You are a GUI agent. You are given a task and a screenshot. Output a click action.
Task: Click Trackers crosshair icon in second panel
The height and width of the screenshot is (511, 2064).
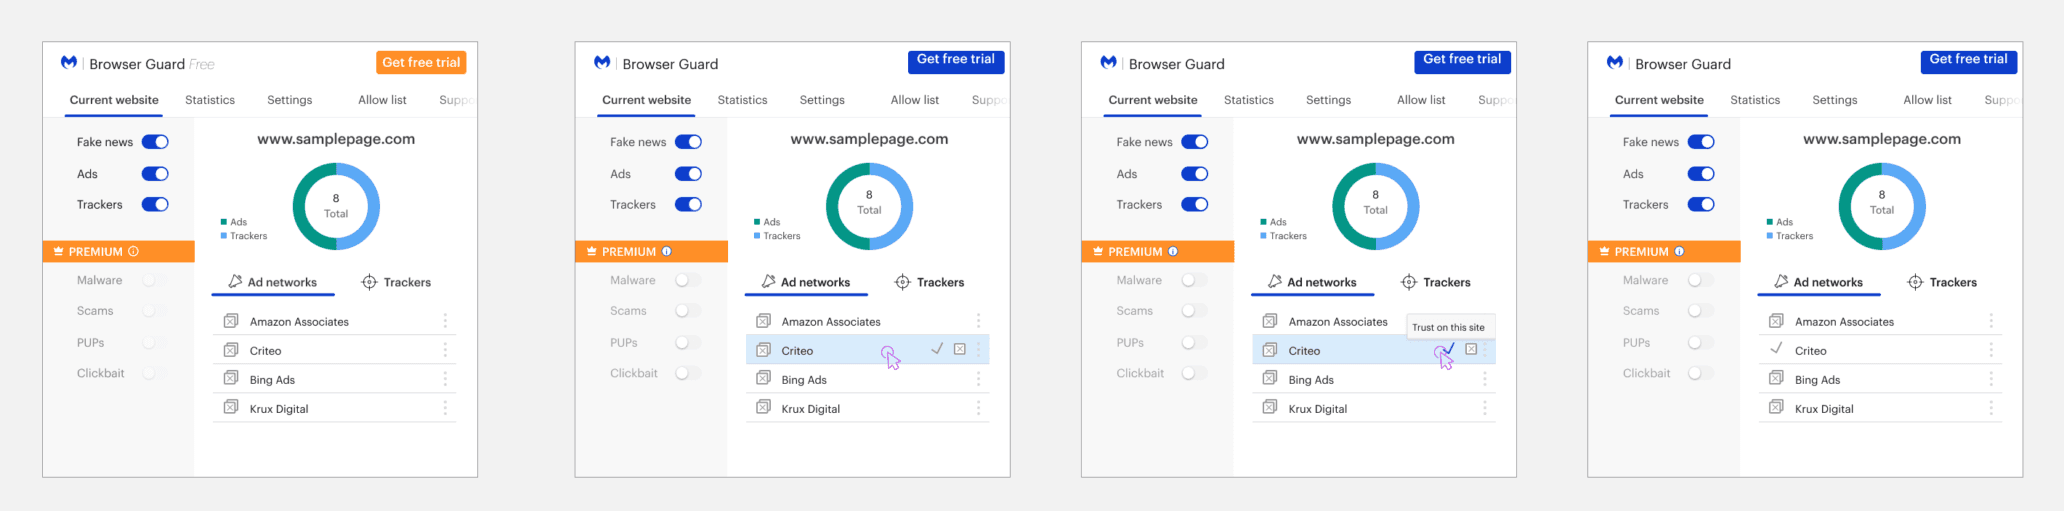pos(902,282)
